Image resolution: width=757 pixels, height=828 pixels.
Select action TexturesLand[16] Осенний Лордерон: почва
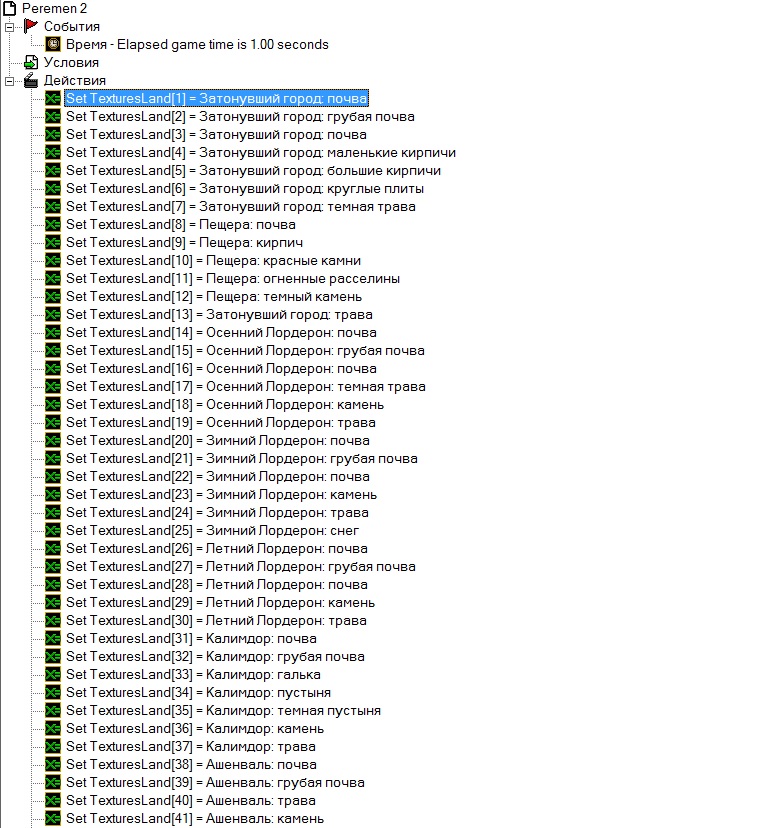(221, 369)
